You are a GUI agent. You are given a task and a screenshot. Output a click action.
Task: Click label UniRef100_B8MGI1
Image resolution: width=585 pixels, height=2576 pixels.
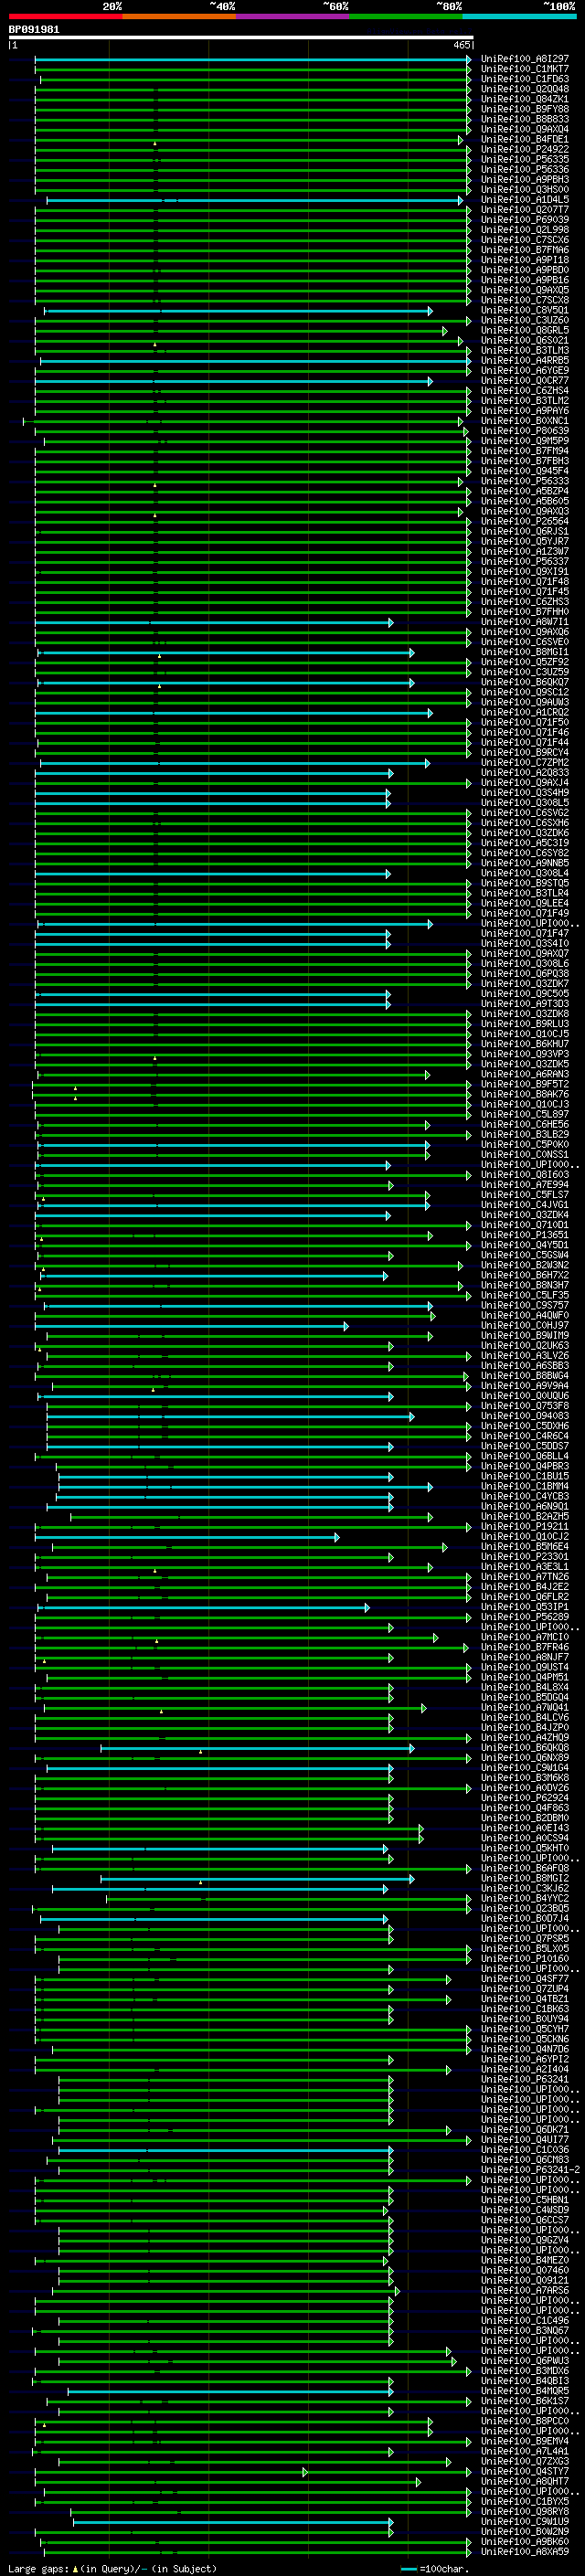(x=524, y=653)
